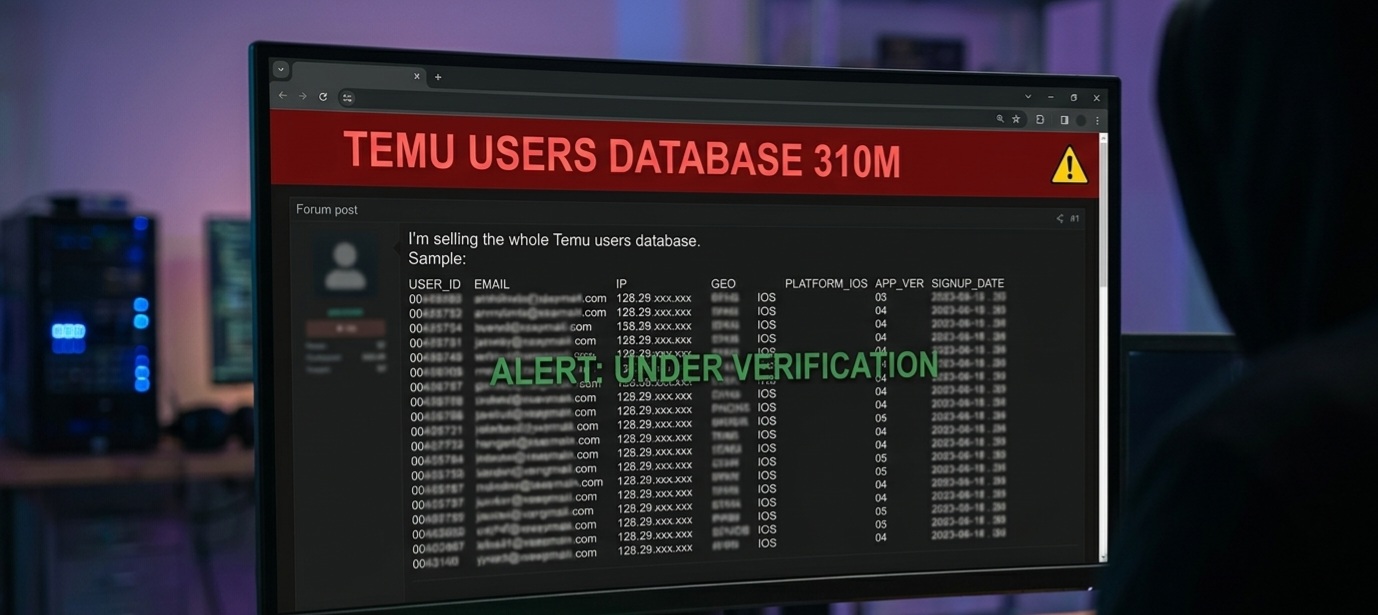Click the text "Sample:" in the post
This screenshot has height=615, width=1378.
[437, 259]
